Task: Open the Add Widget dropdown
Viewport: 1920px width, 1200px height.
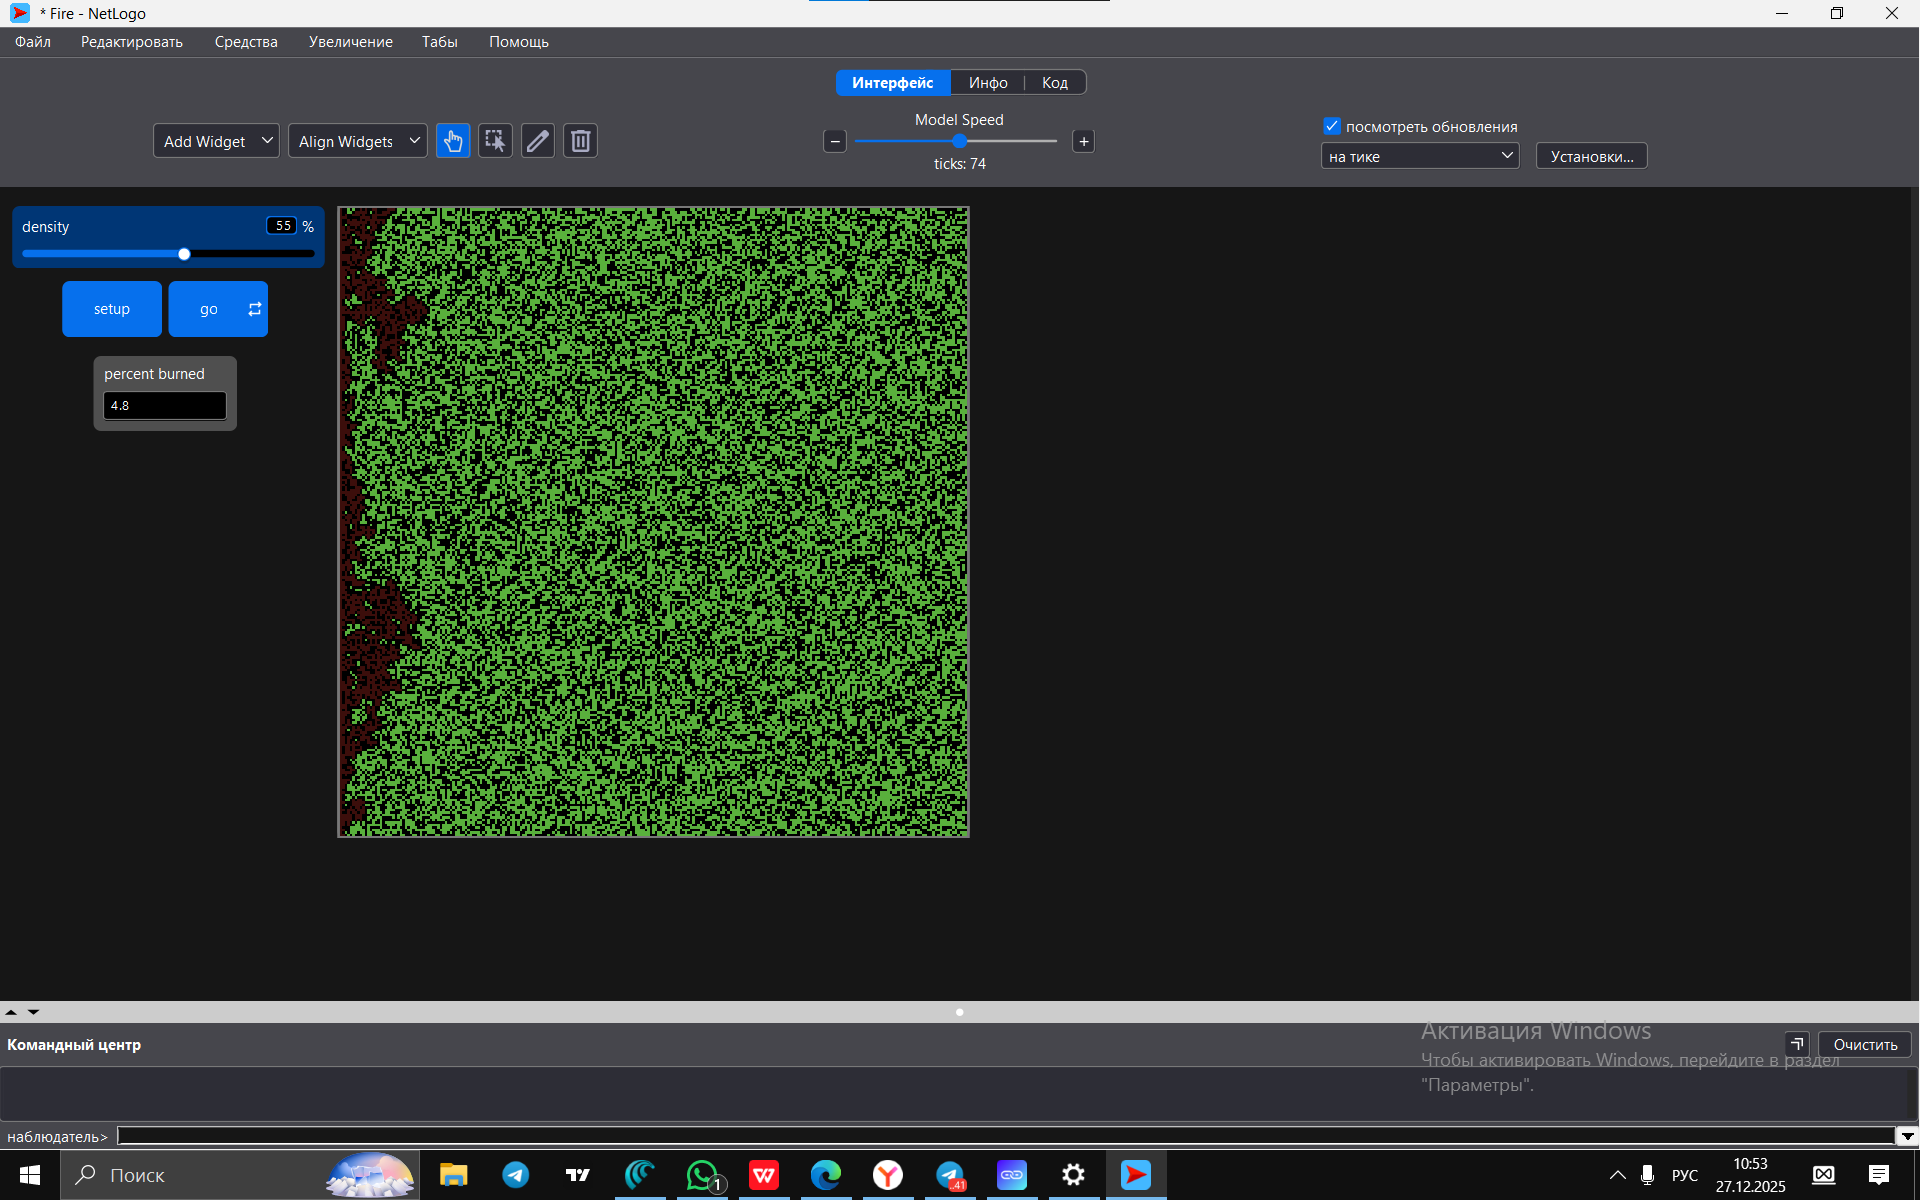Action: point(216,141)
